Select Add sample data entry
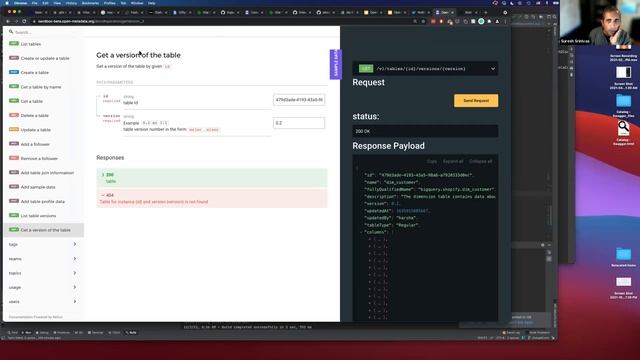 pyautogui.click(x=43, y=187)
